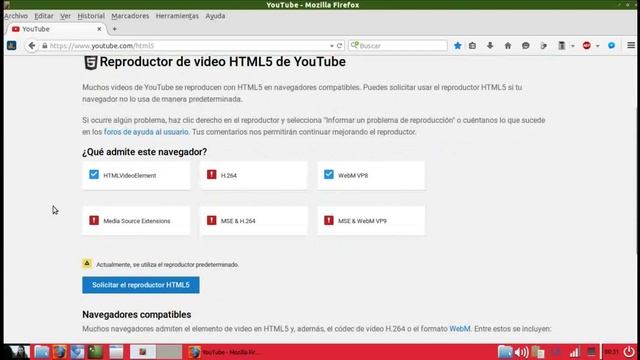Open the Herramientas menu
The image size is (640, 360).
click(x=177, y=16)
